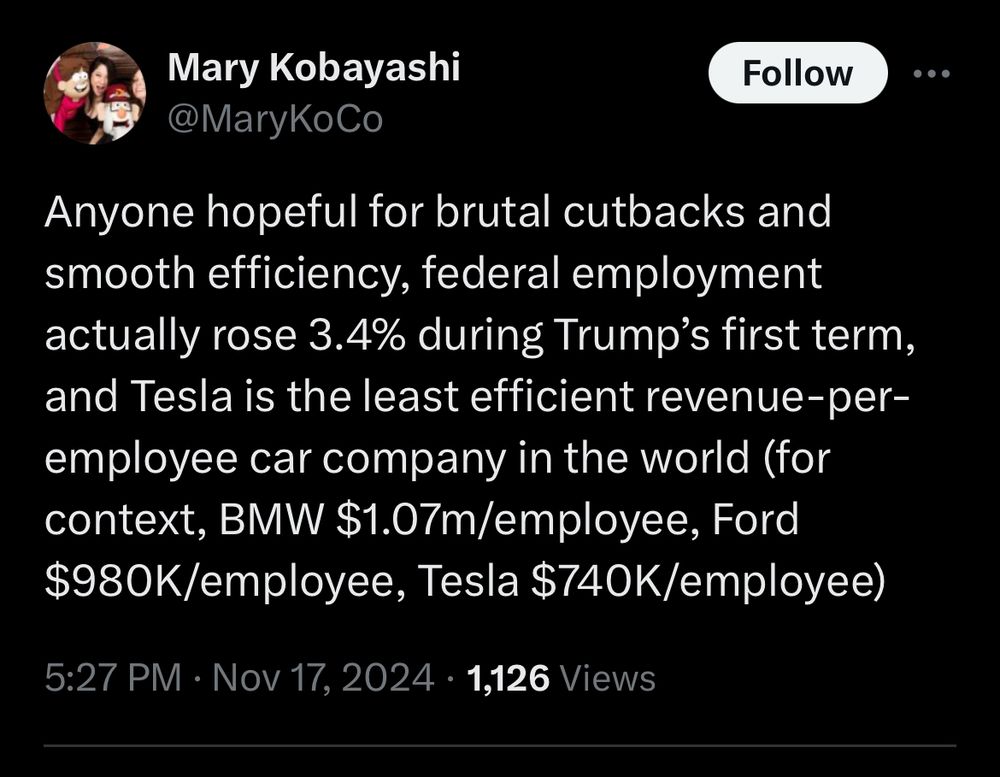This screenshot has height=777, width=1000.
Task: Click the 1,126 view count number
Action: tap(509, 678)
